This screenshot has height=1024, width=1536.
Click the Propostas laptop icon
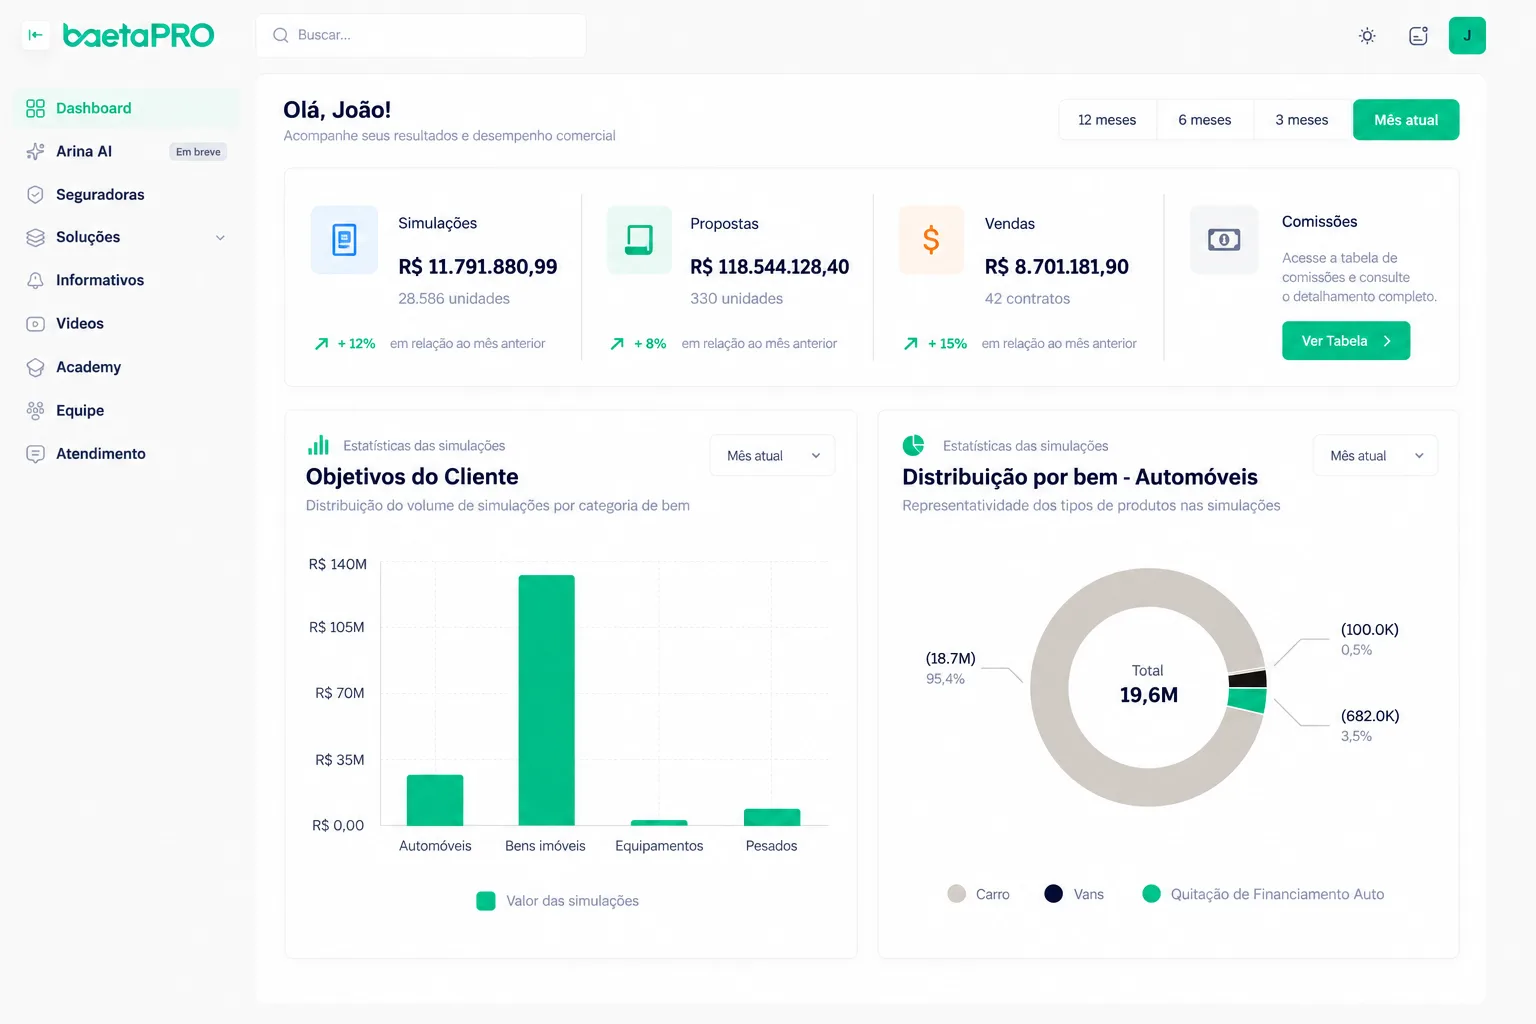(639, 240)
